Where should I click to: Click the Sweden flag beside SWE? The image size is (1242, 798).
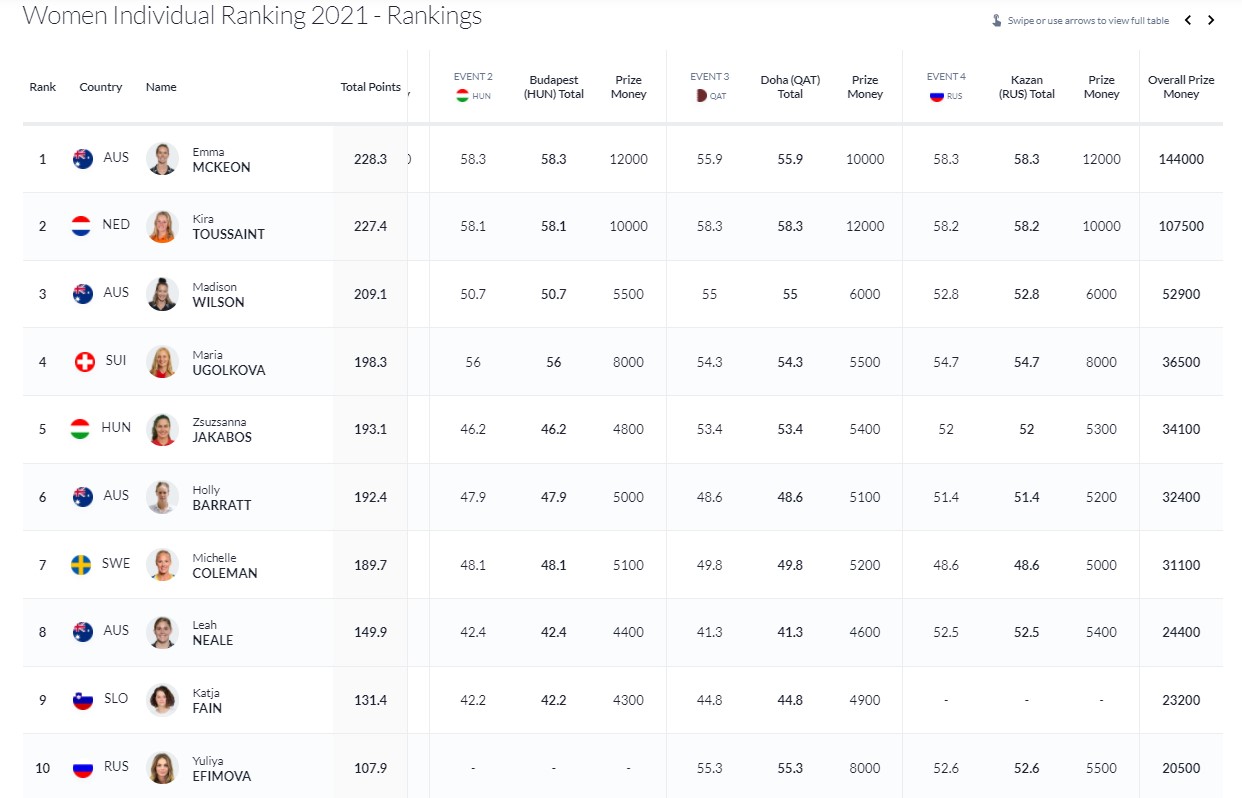[82, 564]
